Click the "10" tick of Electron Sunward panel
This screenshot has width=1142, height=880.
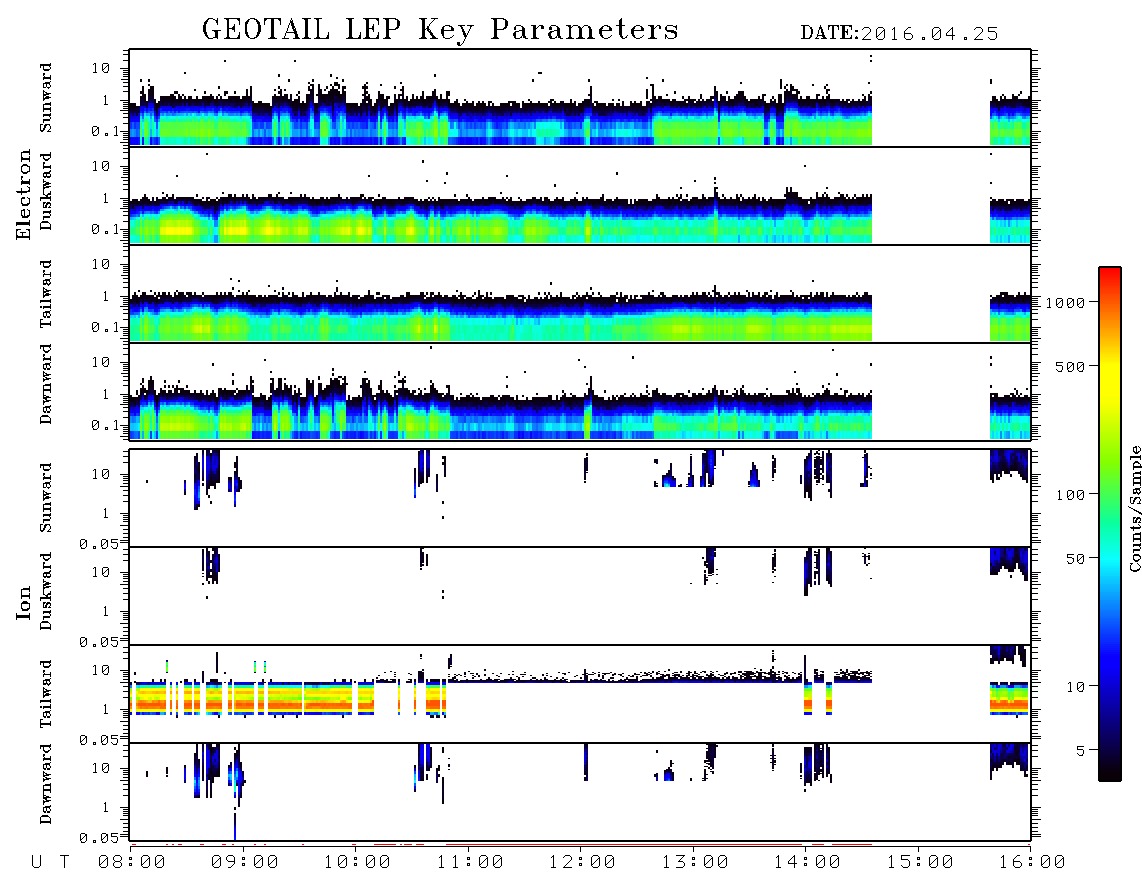click(101, 68)
